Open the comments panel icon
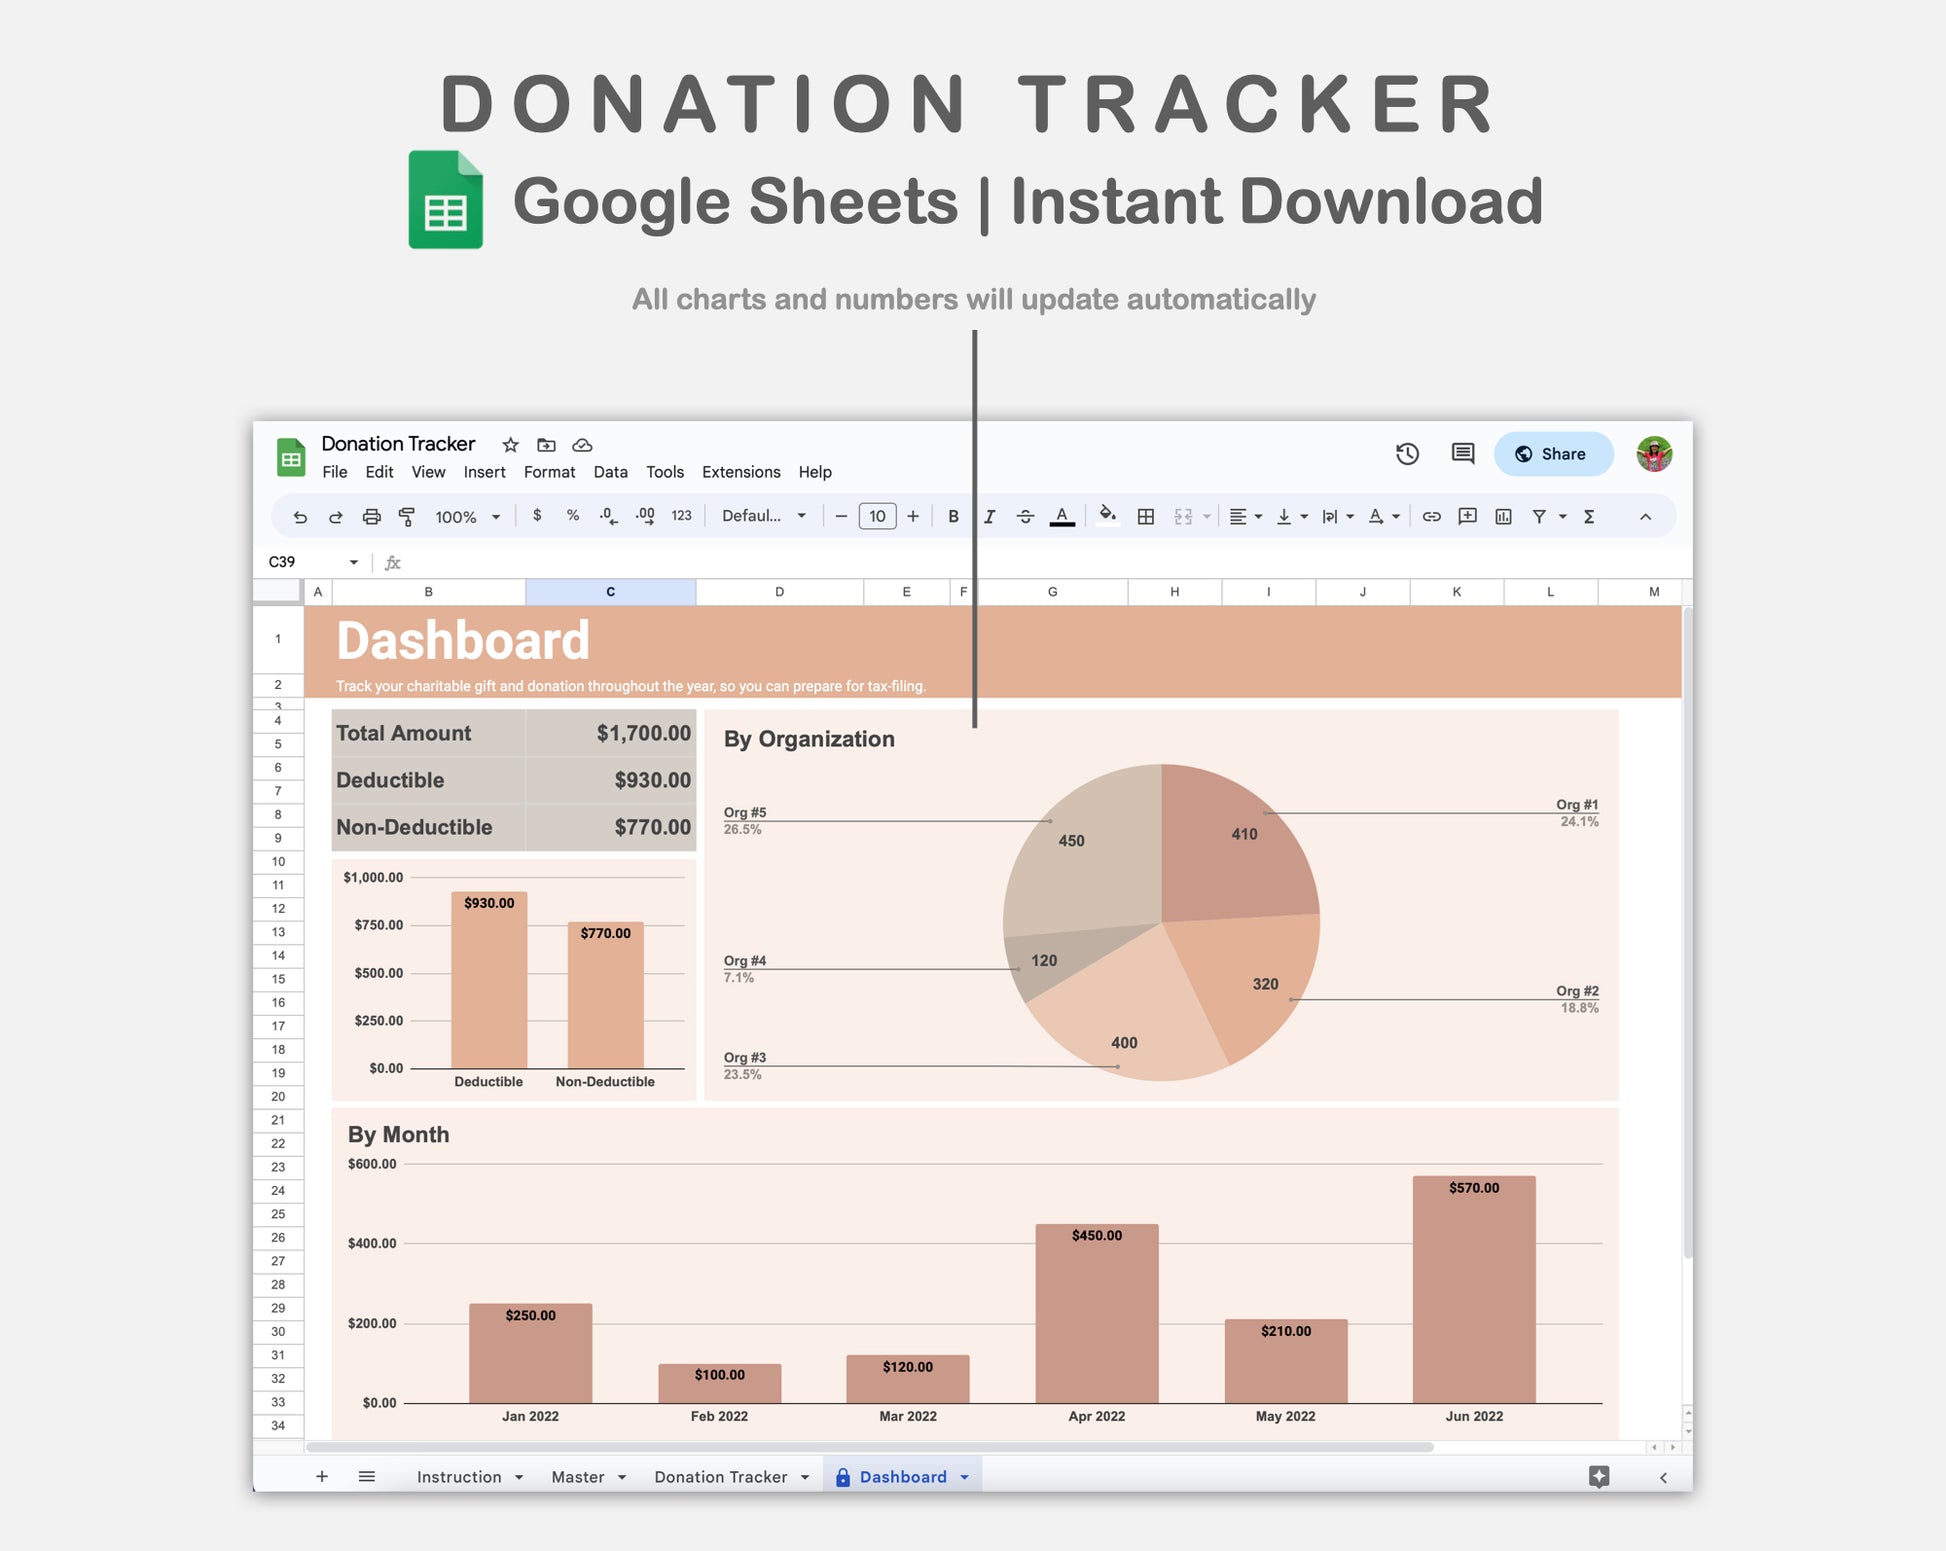1946x1551 pixels. tap(1462, 454)
